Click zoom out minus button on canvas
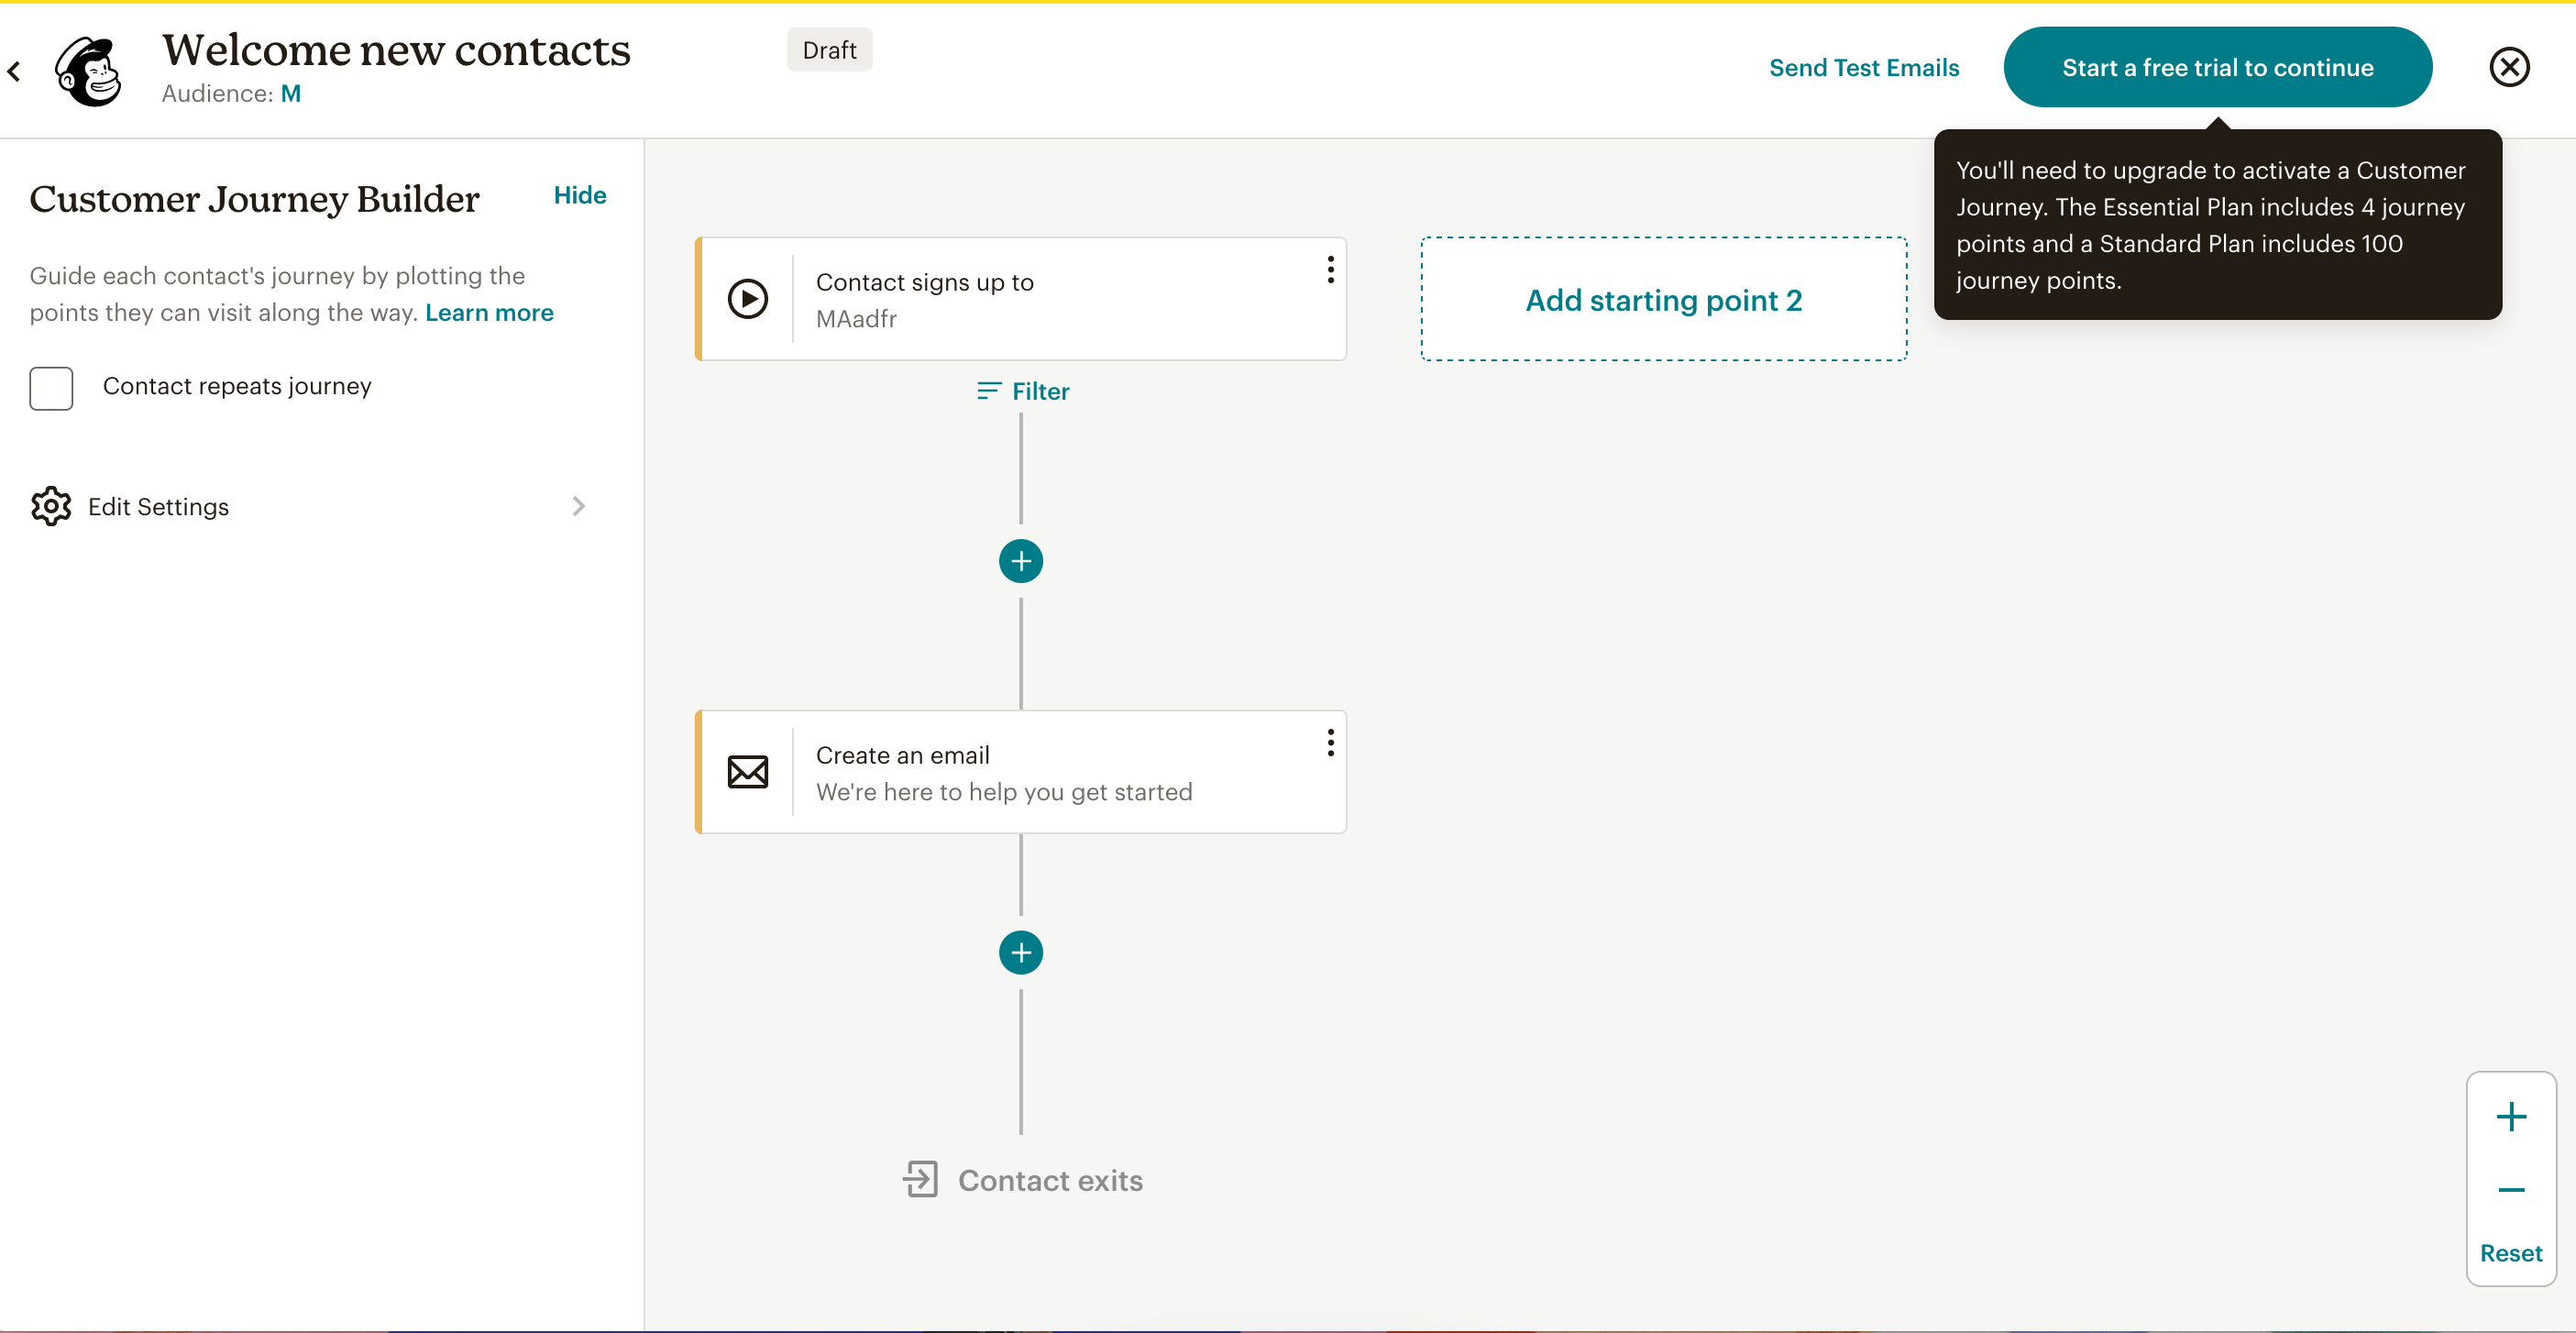Viewport: 2576px width, 1333px height. (x=2512, y=1188)
